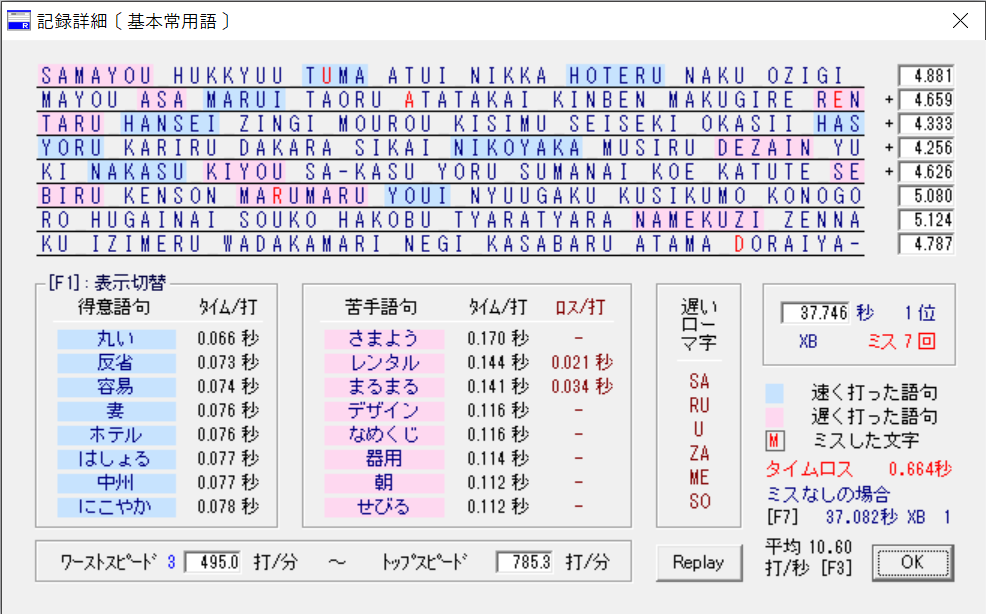986x614 pixels.
Task: Click the word SAMAYOU in the romaji log
Action: (96, 76)
